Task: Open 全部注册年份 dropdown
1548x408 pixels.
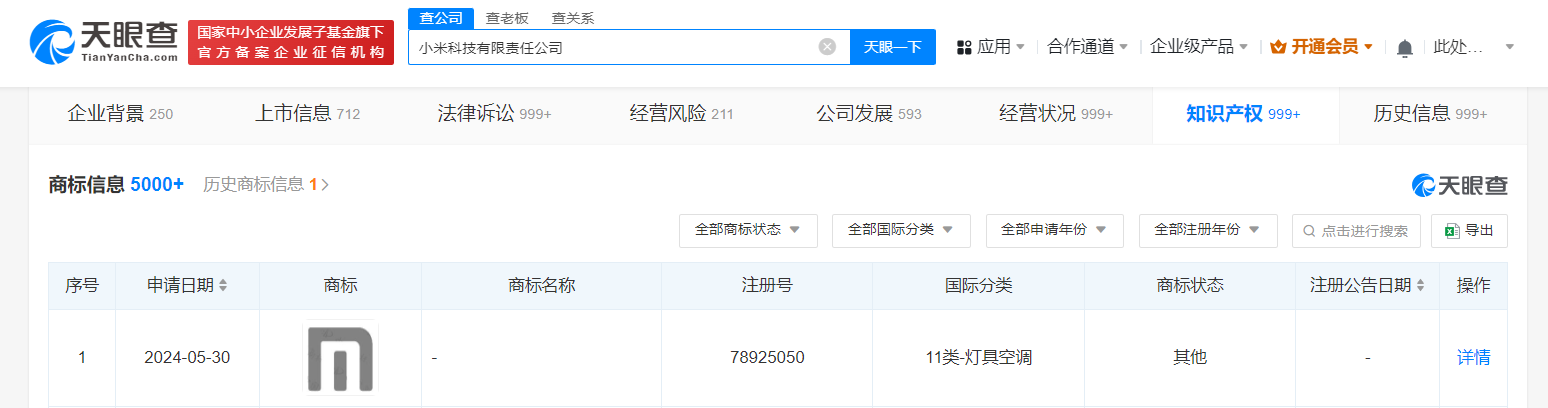Action: tap(1208, 231)
